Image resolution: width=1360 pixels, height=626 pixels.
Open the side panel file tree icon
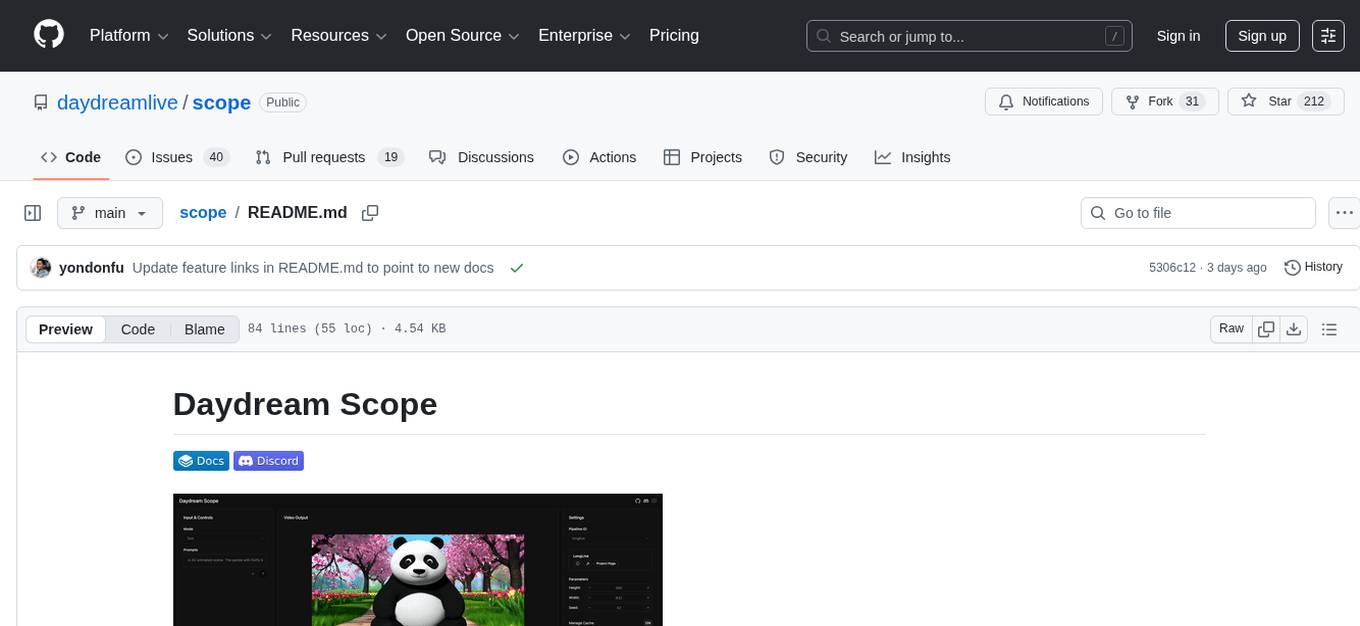tap(32, 212)
